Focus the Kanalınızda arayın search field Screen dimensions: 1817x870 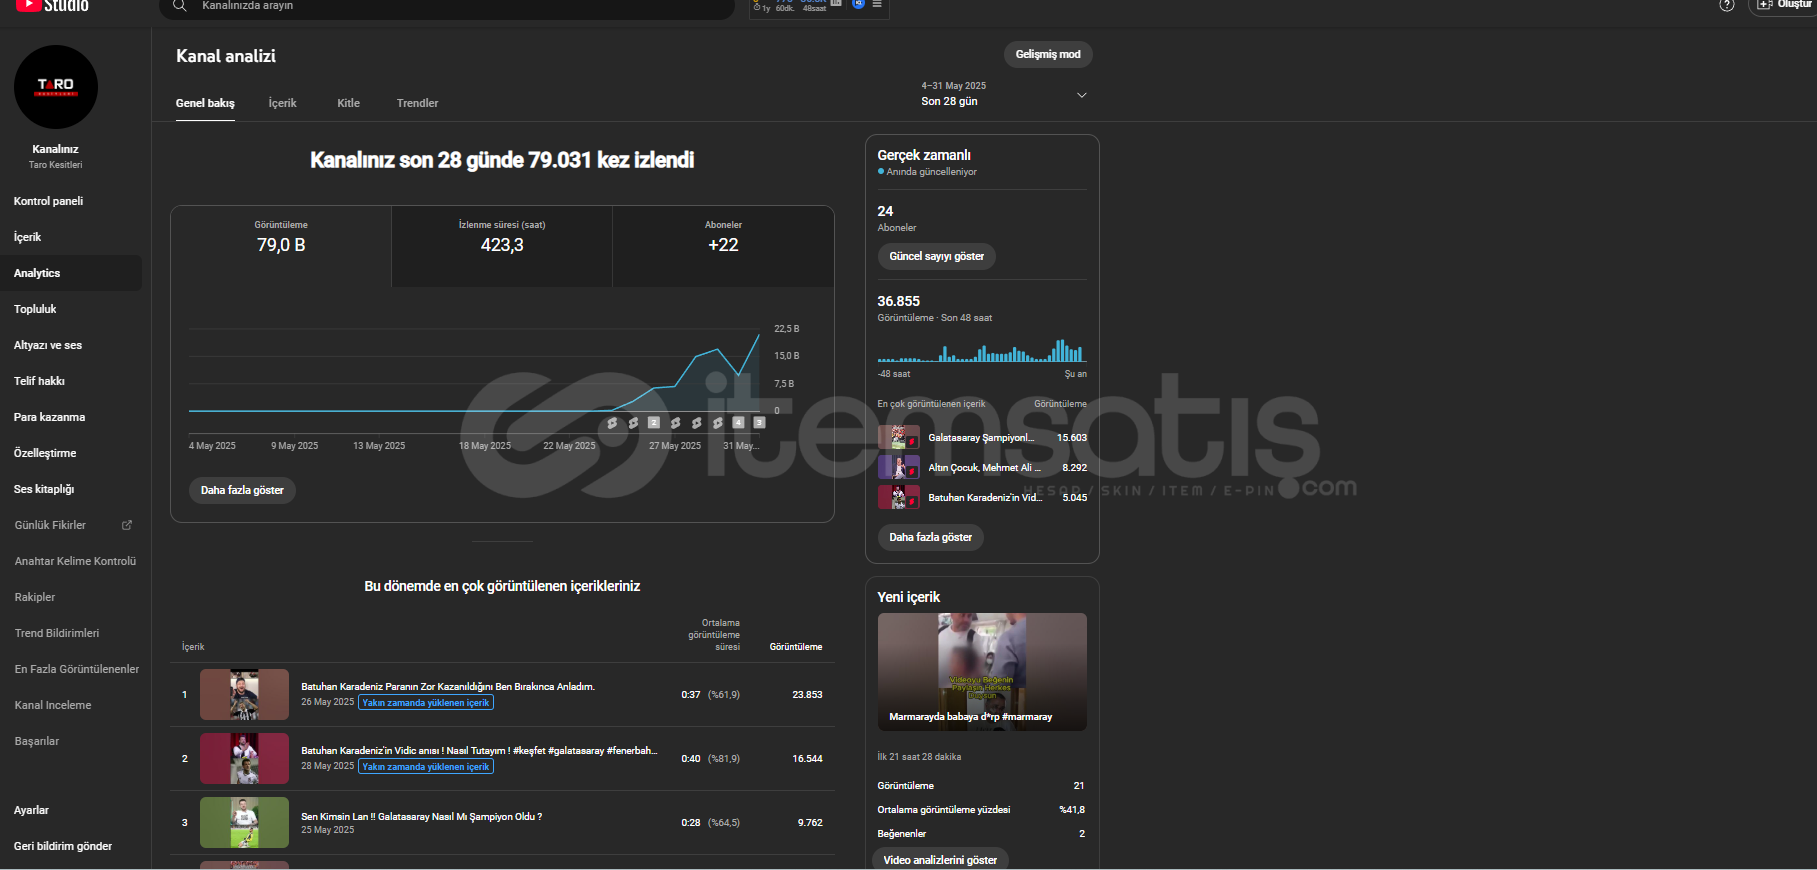[448, 8]
